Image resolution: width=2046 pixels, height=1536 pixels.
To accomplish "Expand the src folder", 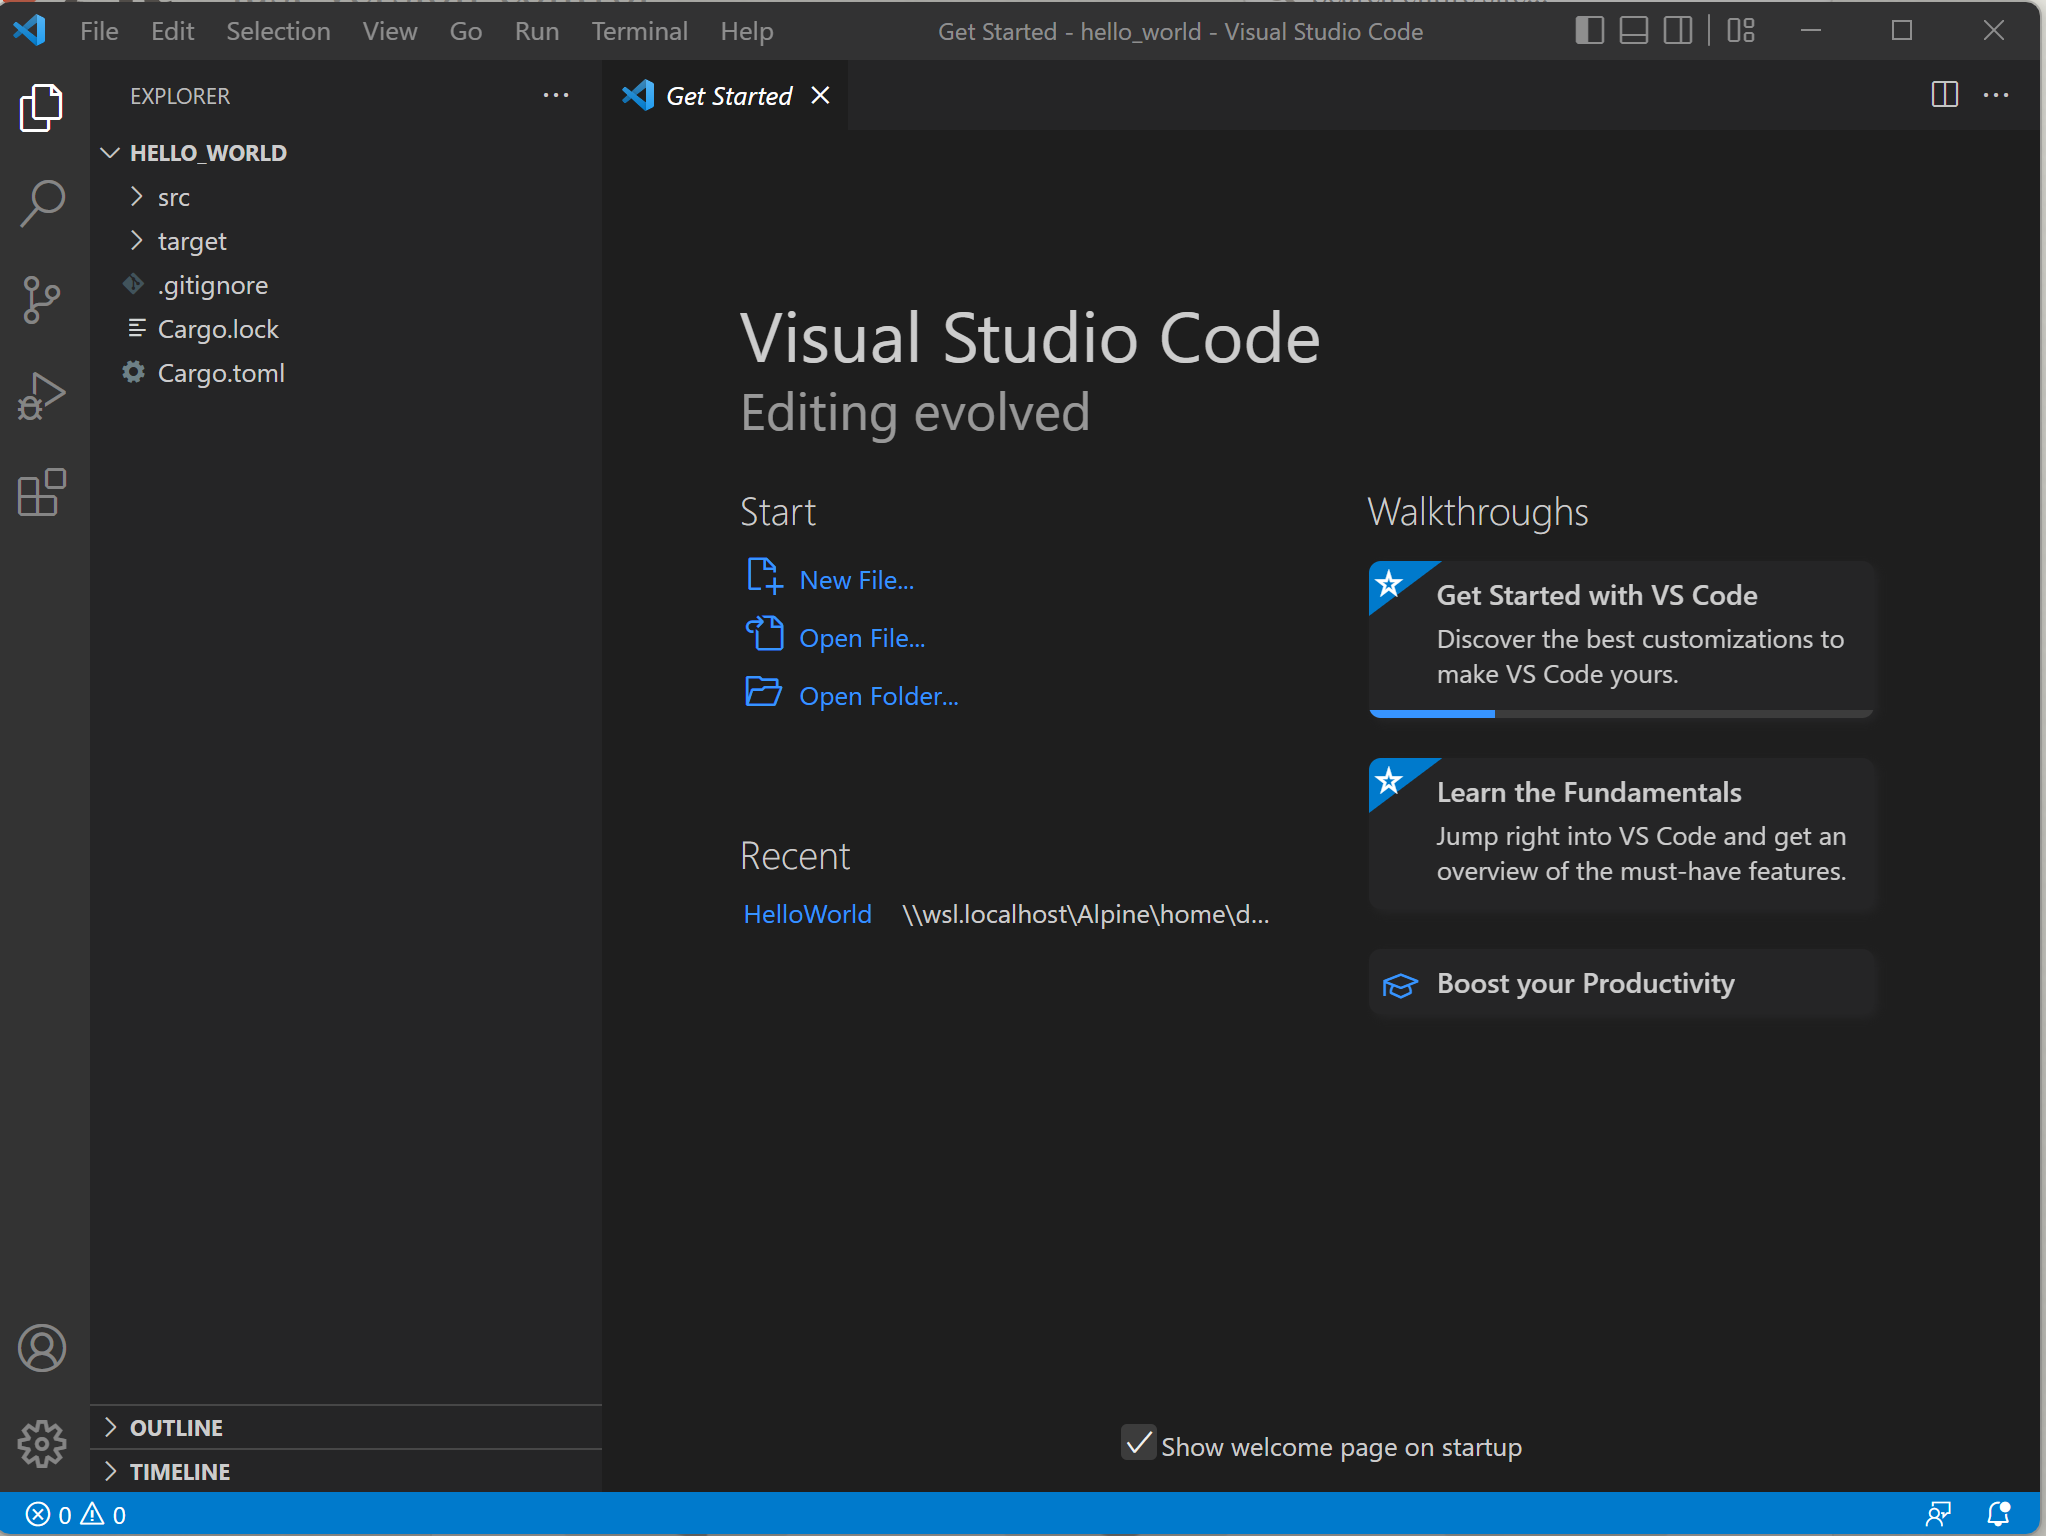I will coord(173,197).
